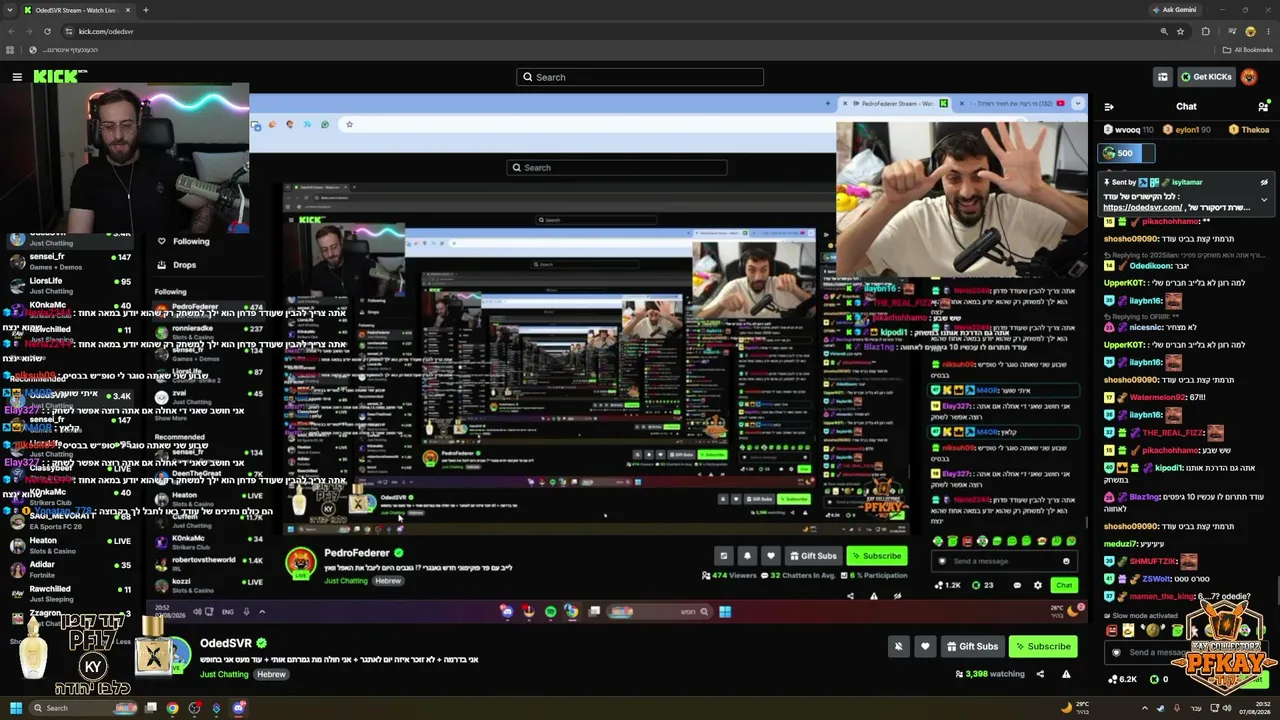1280x720 pixels.
Task: Click username SHMUFTZIK in chat
Action: tap(1153, 561)
